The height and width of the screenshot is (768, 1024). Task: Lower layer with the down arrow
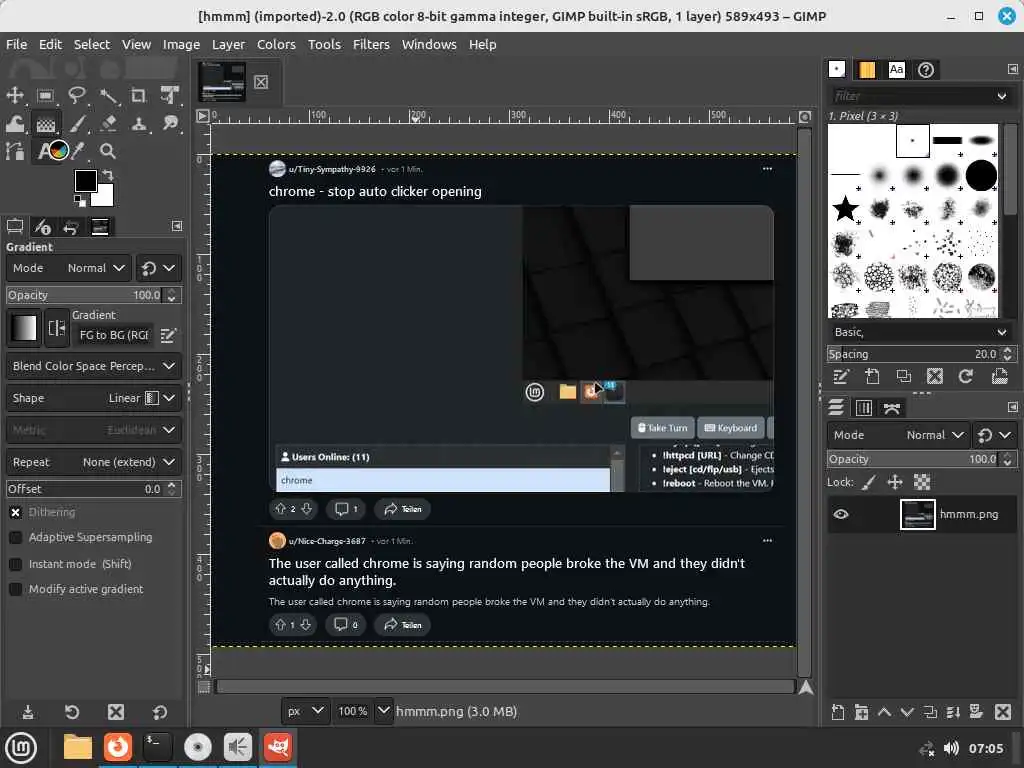point(907,712)
